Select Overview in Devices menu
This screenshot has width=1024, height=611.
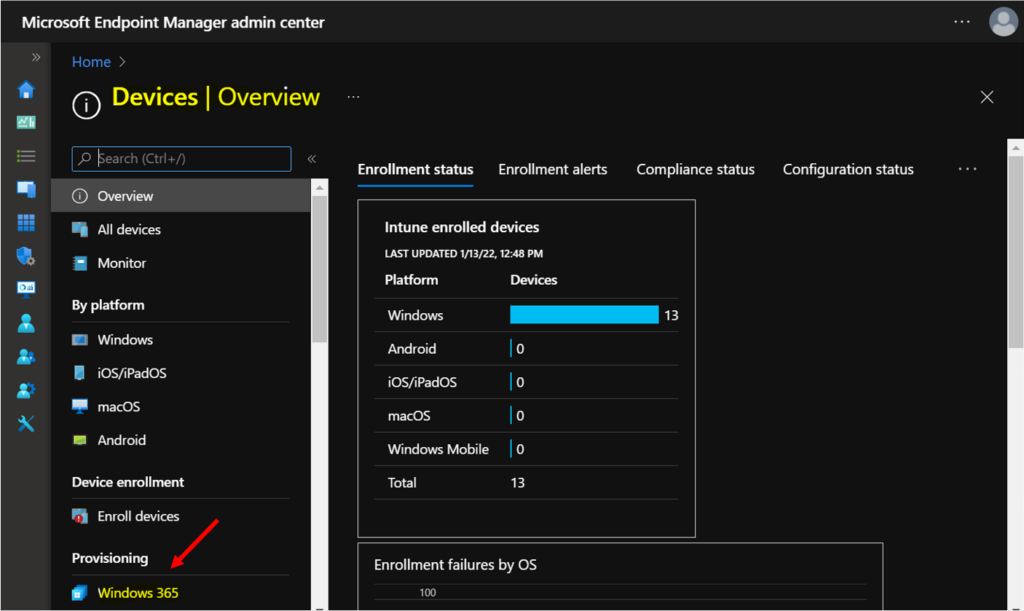[180, 196]
